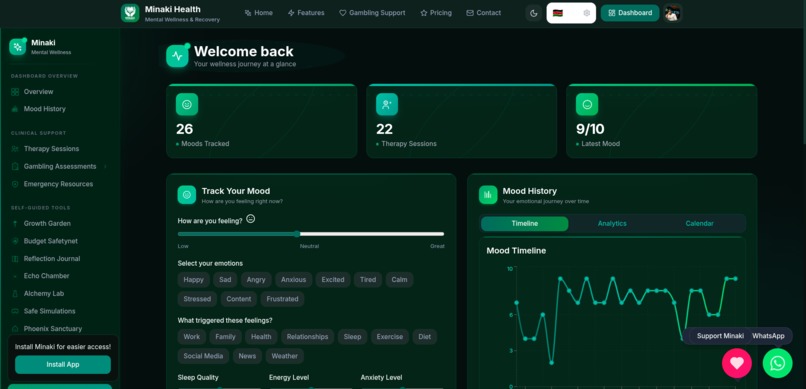Click the Mood History chart icon in sidebar
This screenshot has height=389, width=806.
[15, 109]
